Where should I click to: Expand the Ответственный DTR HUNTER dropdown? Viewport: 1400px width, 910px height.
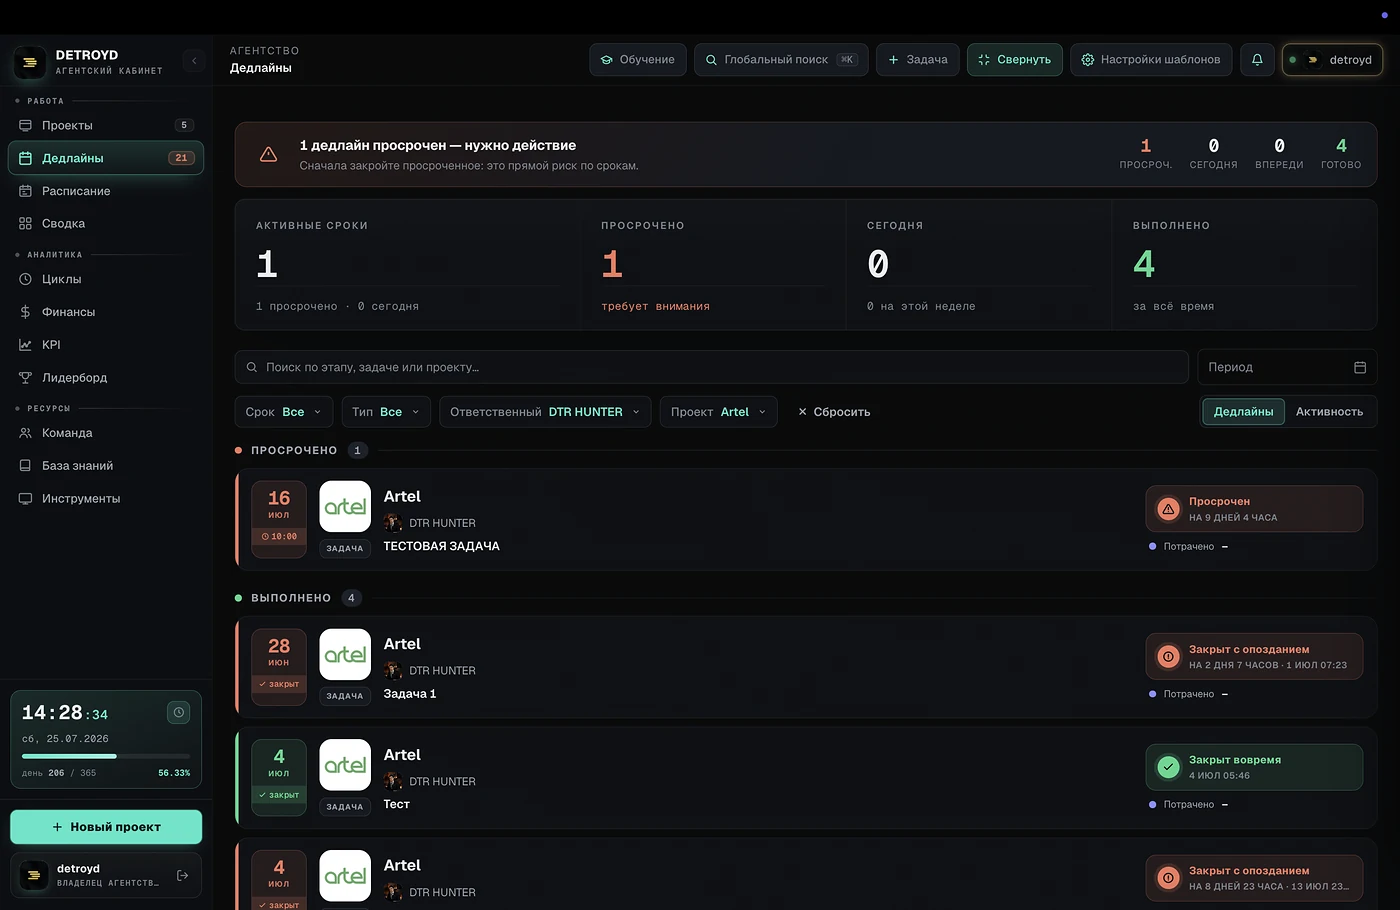pyautogui.click(x=545, y=412)
